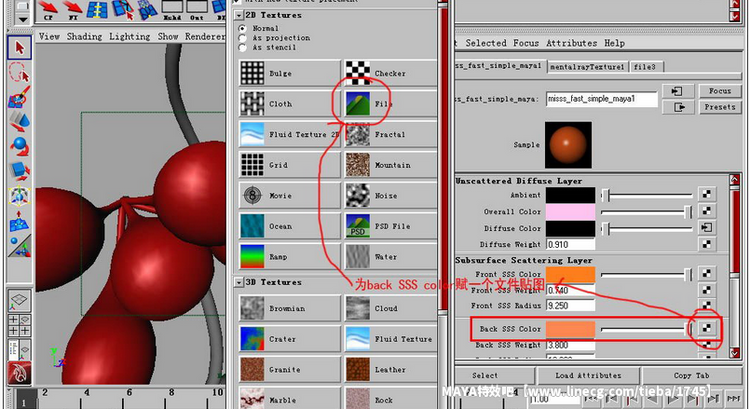This screenshot has height=409, width=750.
Task: Select the As stencil radio option
Action: point(243,47)
